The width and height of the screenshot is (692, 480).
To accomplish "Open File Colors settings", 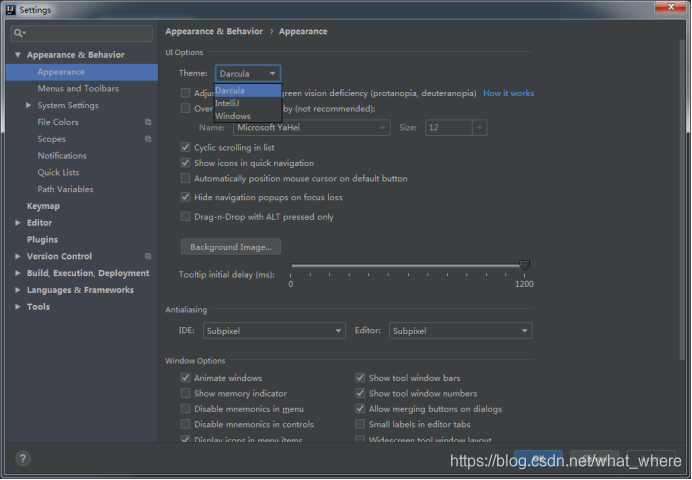I will [58, 122].
